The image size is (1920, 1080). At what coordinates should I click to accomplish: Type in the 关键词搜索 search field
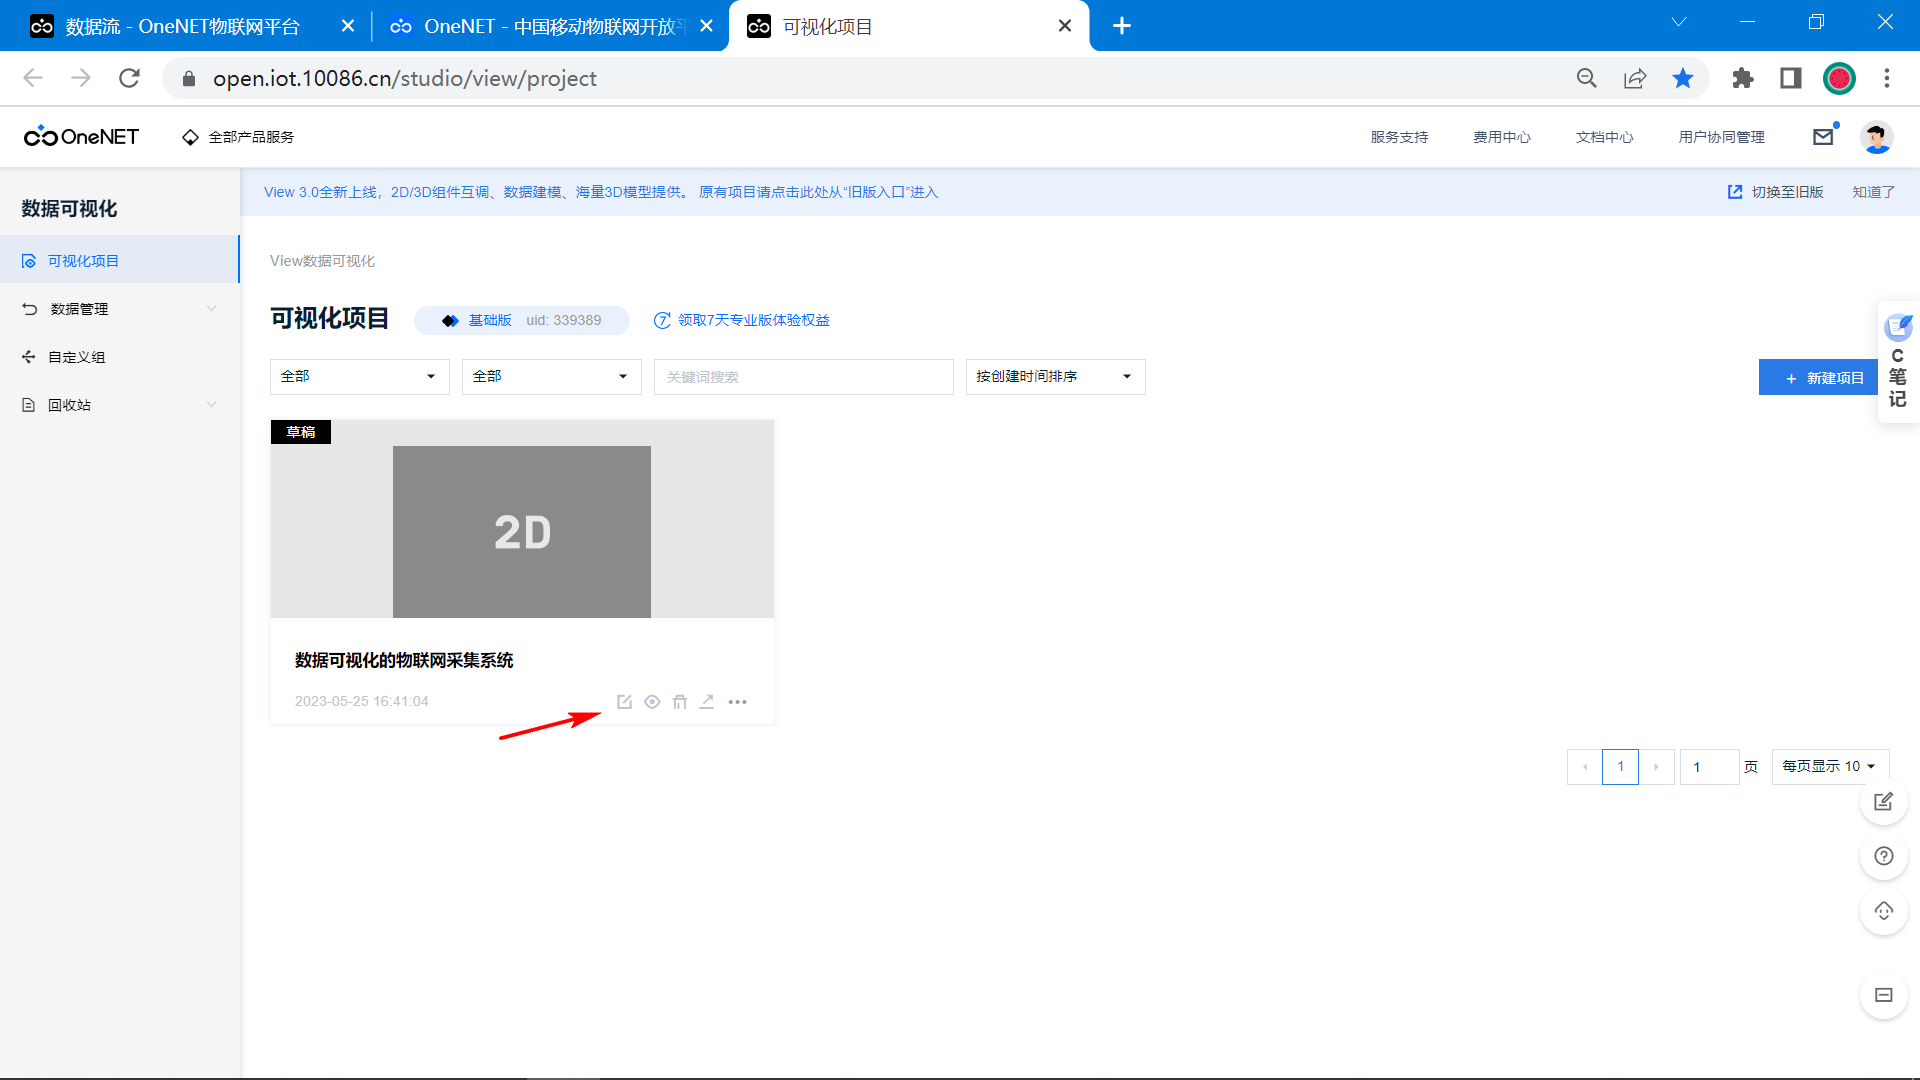[802, 377]
